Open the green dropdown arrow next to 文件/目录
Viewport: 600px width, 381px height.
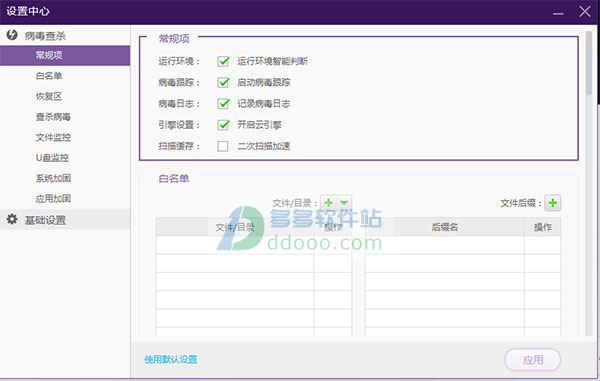[344, 203]
